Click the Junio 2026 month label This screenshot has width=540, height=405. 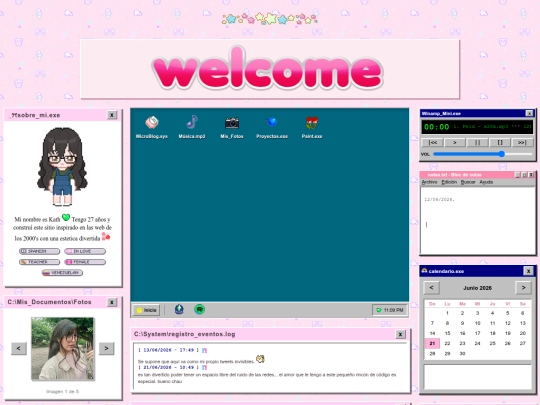click(477, 288)
